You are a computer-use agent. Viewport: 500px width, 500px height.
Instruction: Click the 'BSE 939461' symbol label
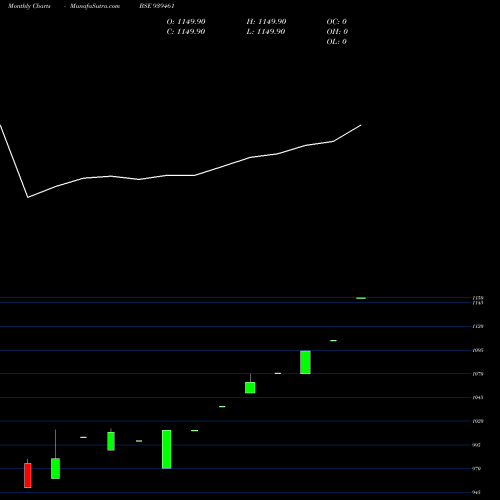(157, 6)
